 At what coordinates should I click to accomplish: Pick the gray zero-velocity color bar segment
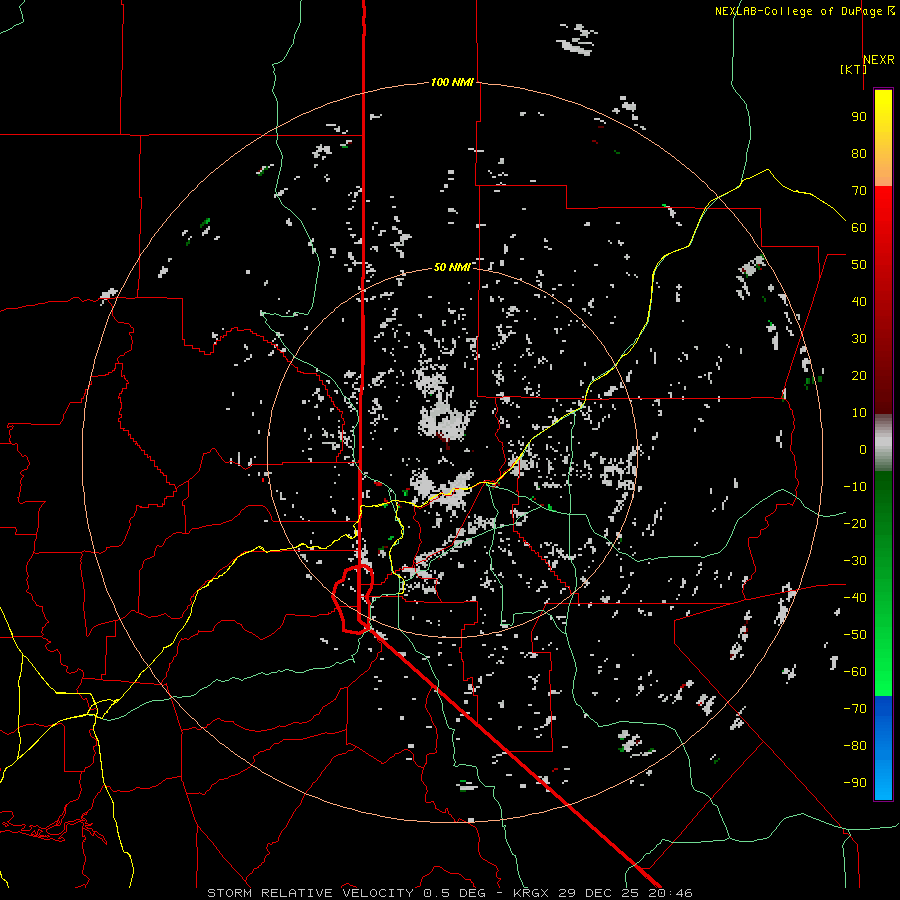(x=883, y=443)
